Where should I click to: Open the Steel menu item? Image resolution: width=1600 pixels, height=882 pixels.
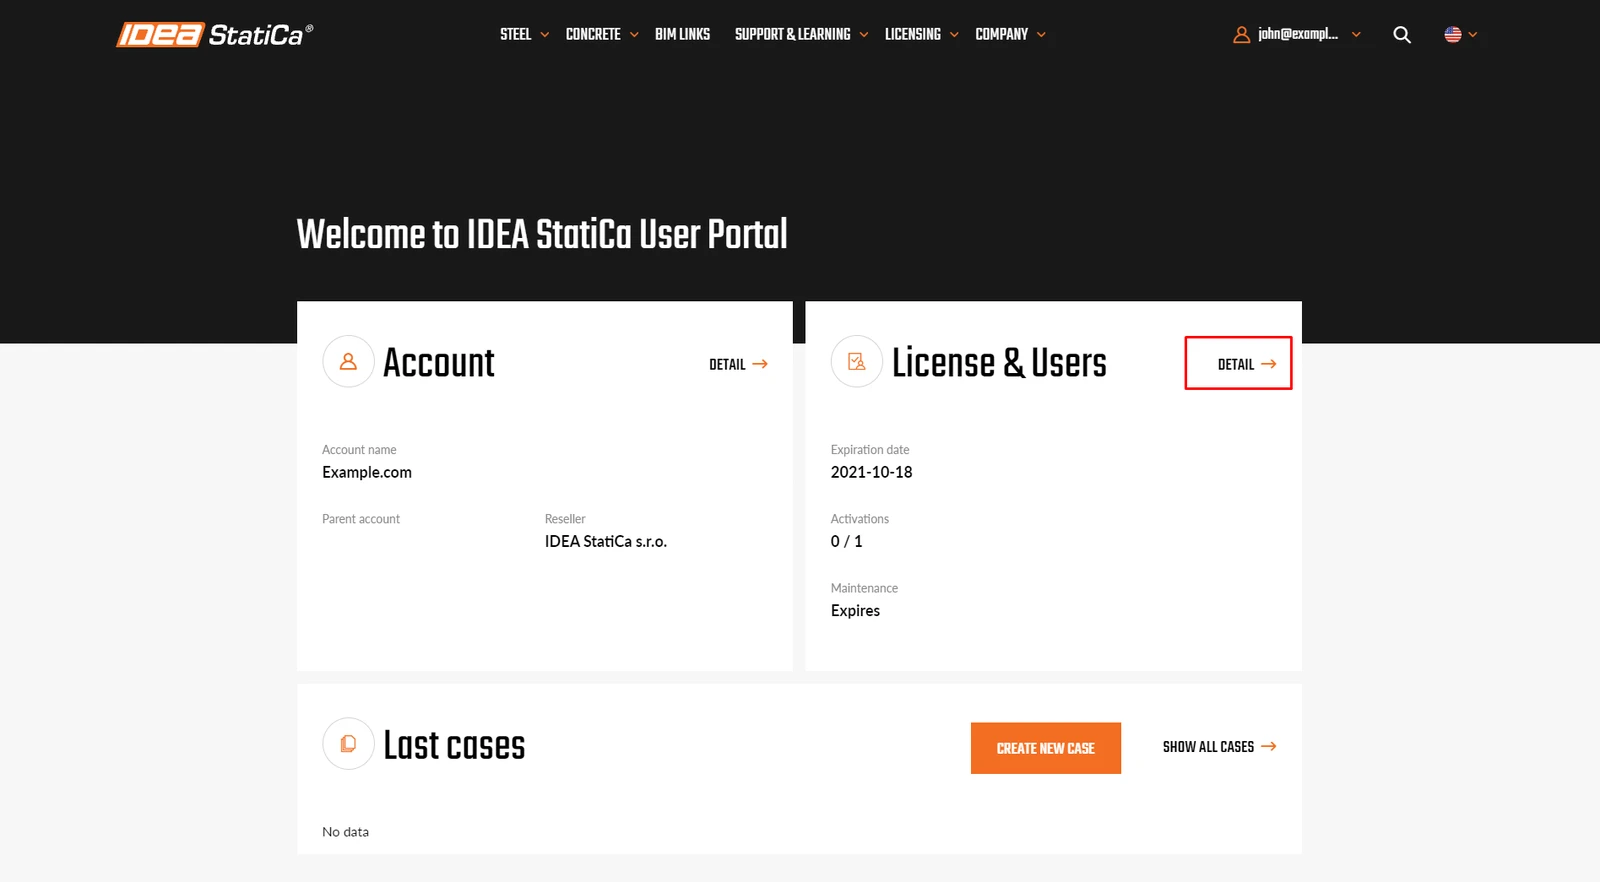[x=516, y=35]
